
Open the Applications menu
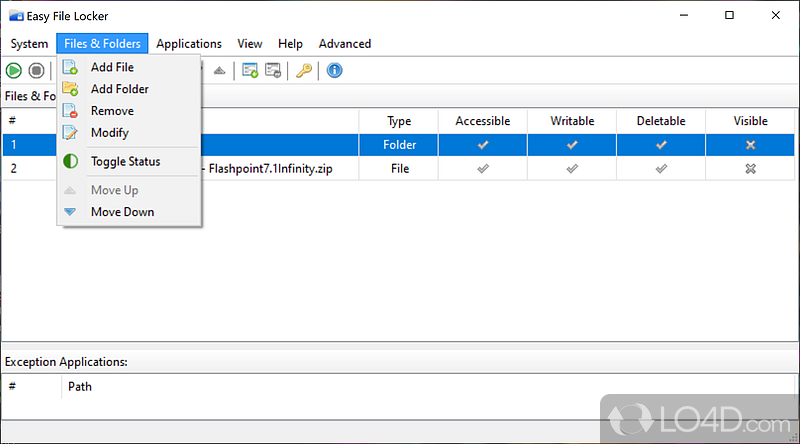189,44
